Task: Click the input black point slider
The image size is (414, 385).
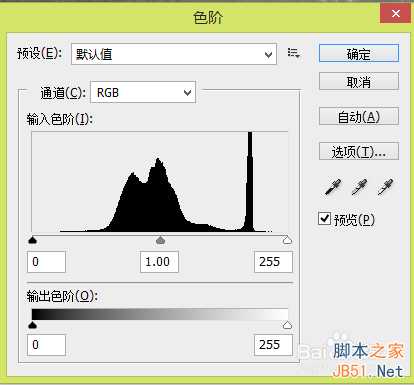Action: (x=32, y=240)
